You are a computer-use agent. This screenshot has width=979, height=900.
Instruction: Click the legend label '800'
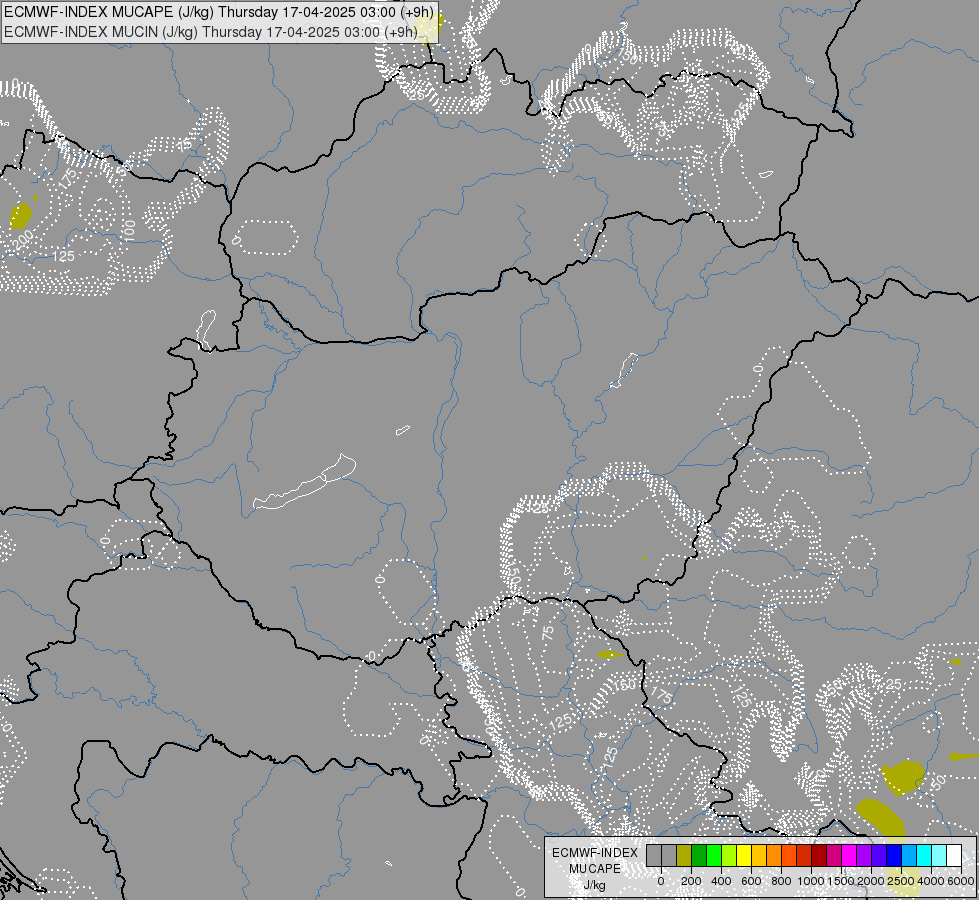[x=781, y=881]
